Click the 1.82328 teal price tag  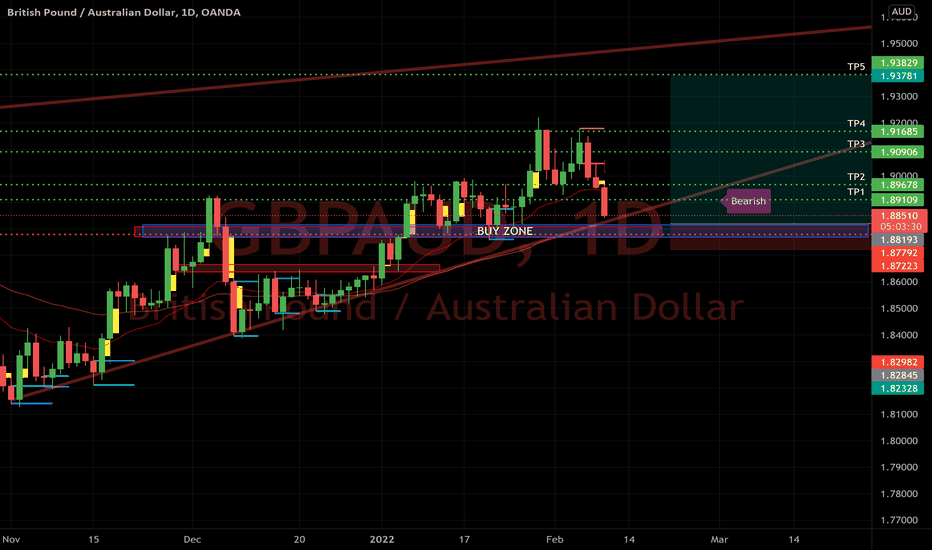click(898, 388)
